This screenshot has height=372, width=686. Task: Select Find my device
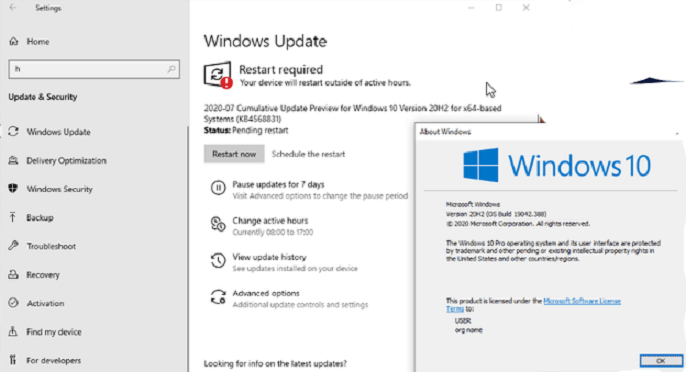pos(54,332)
